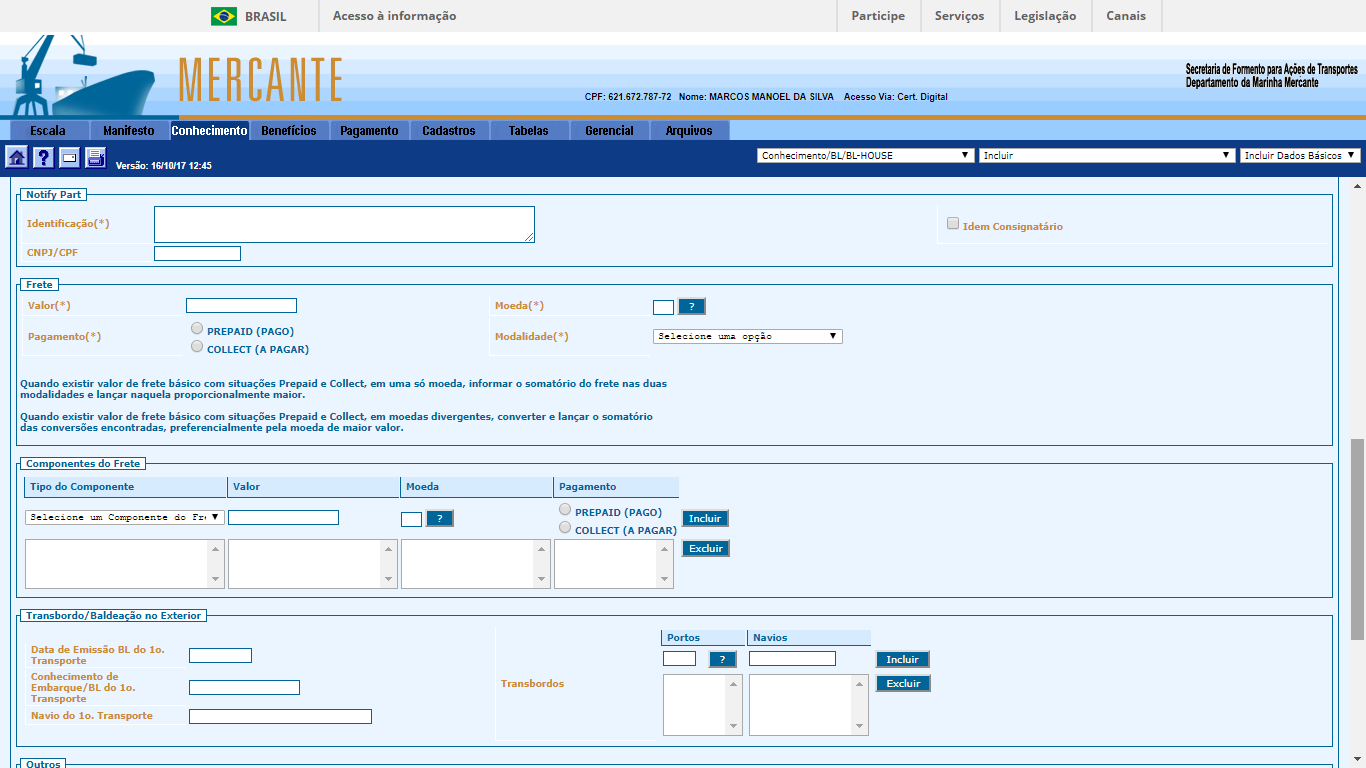This screenshot has width=1366, height=768.
Task: Click the blank card icon in toolbar
Action: 69,157
